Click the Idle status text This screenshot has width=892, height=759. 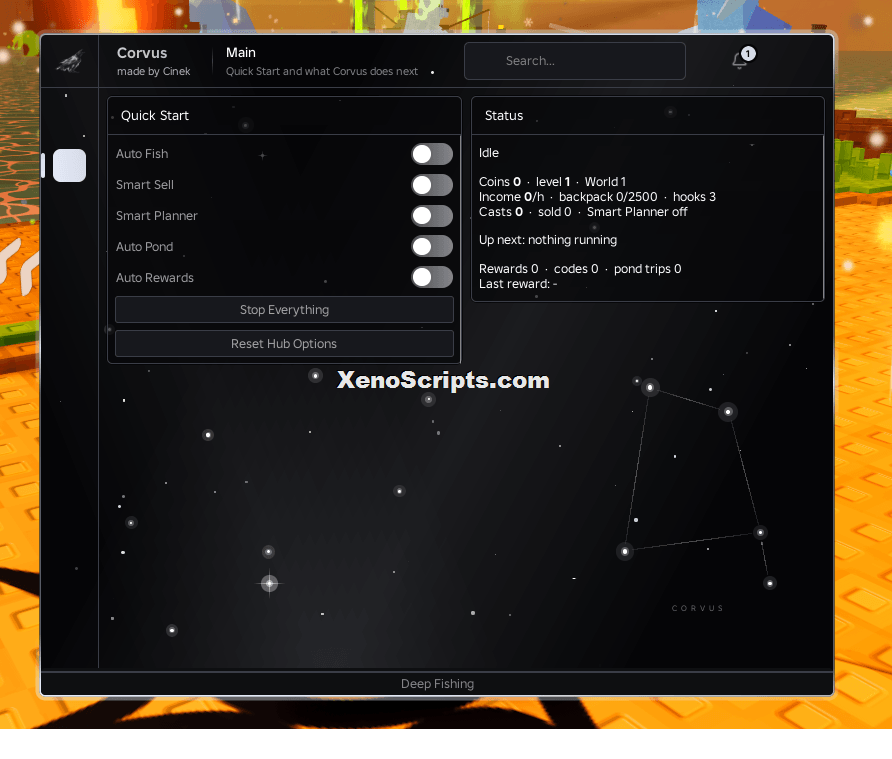[x=489, y=152]
